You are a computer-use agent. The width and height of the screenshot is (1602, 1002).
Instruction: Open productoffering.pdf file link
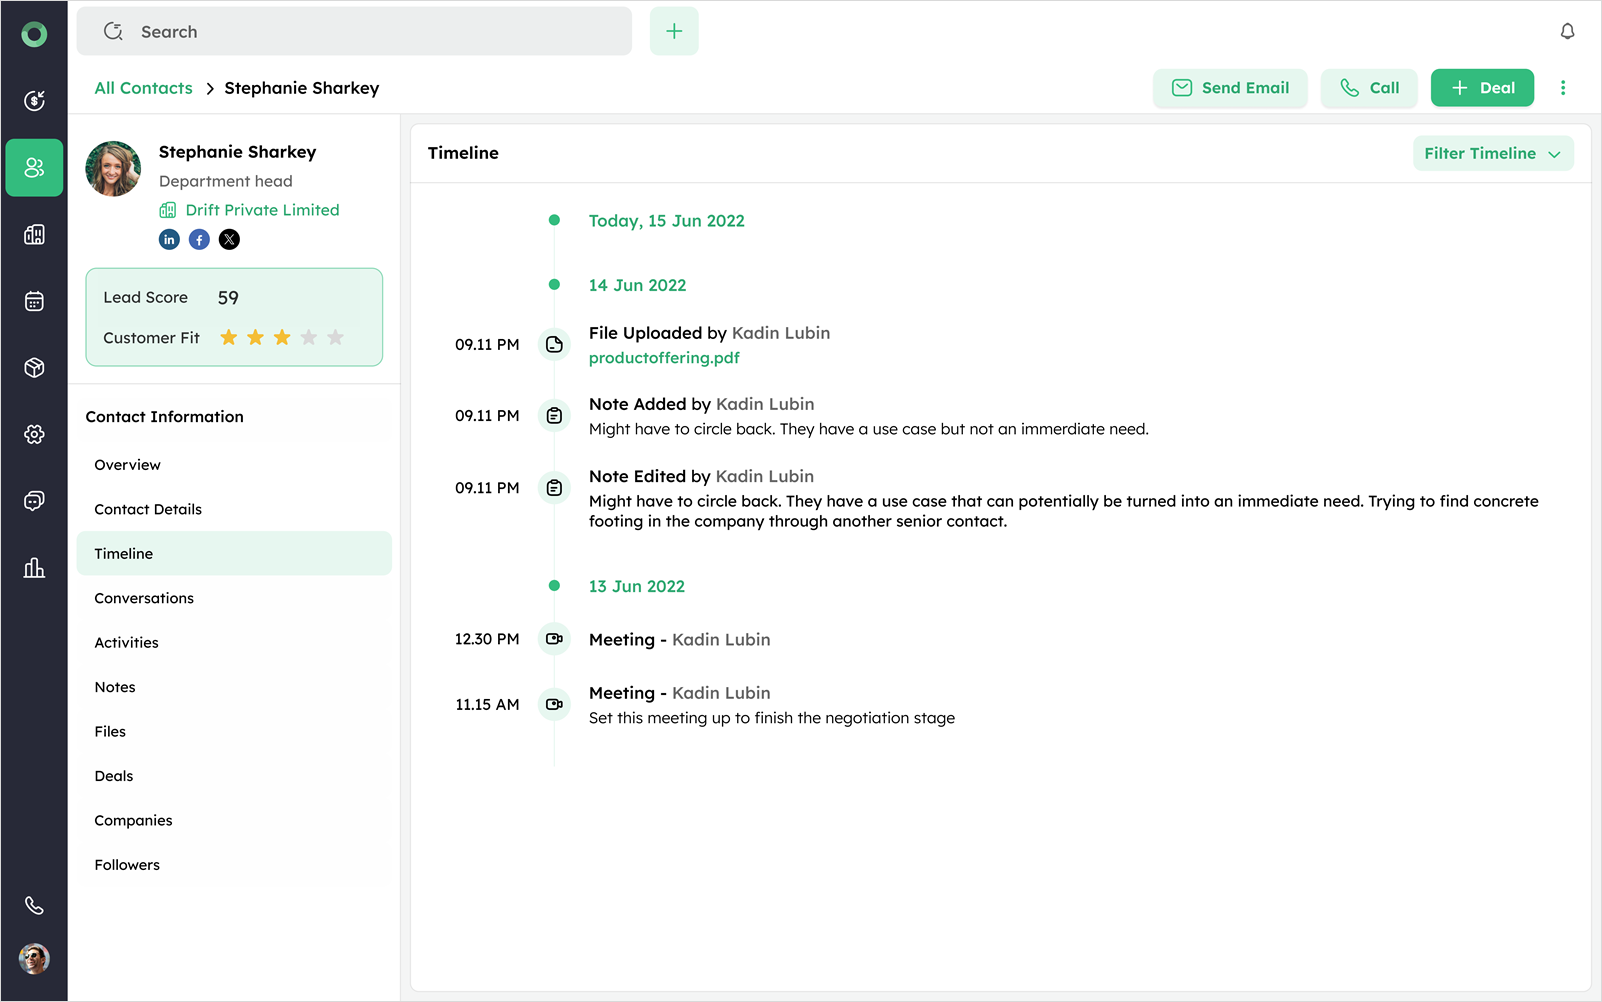(664, 358)
